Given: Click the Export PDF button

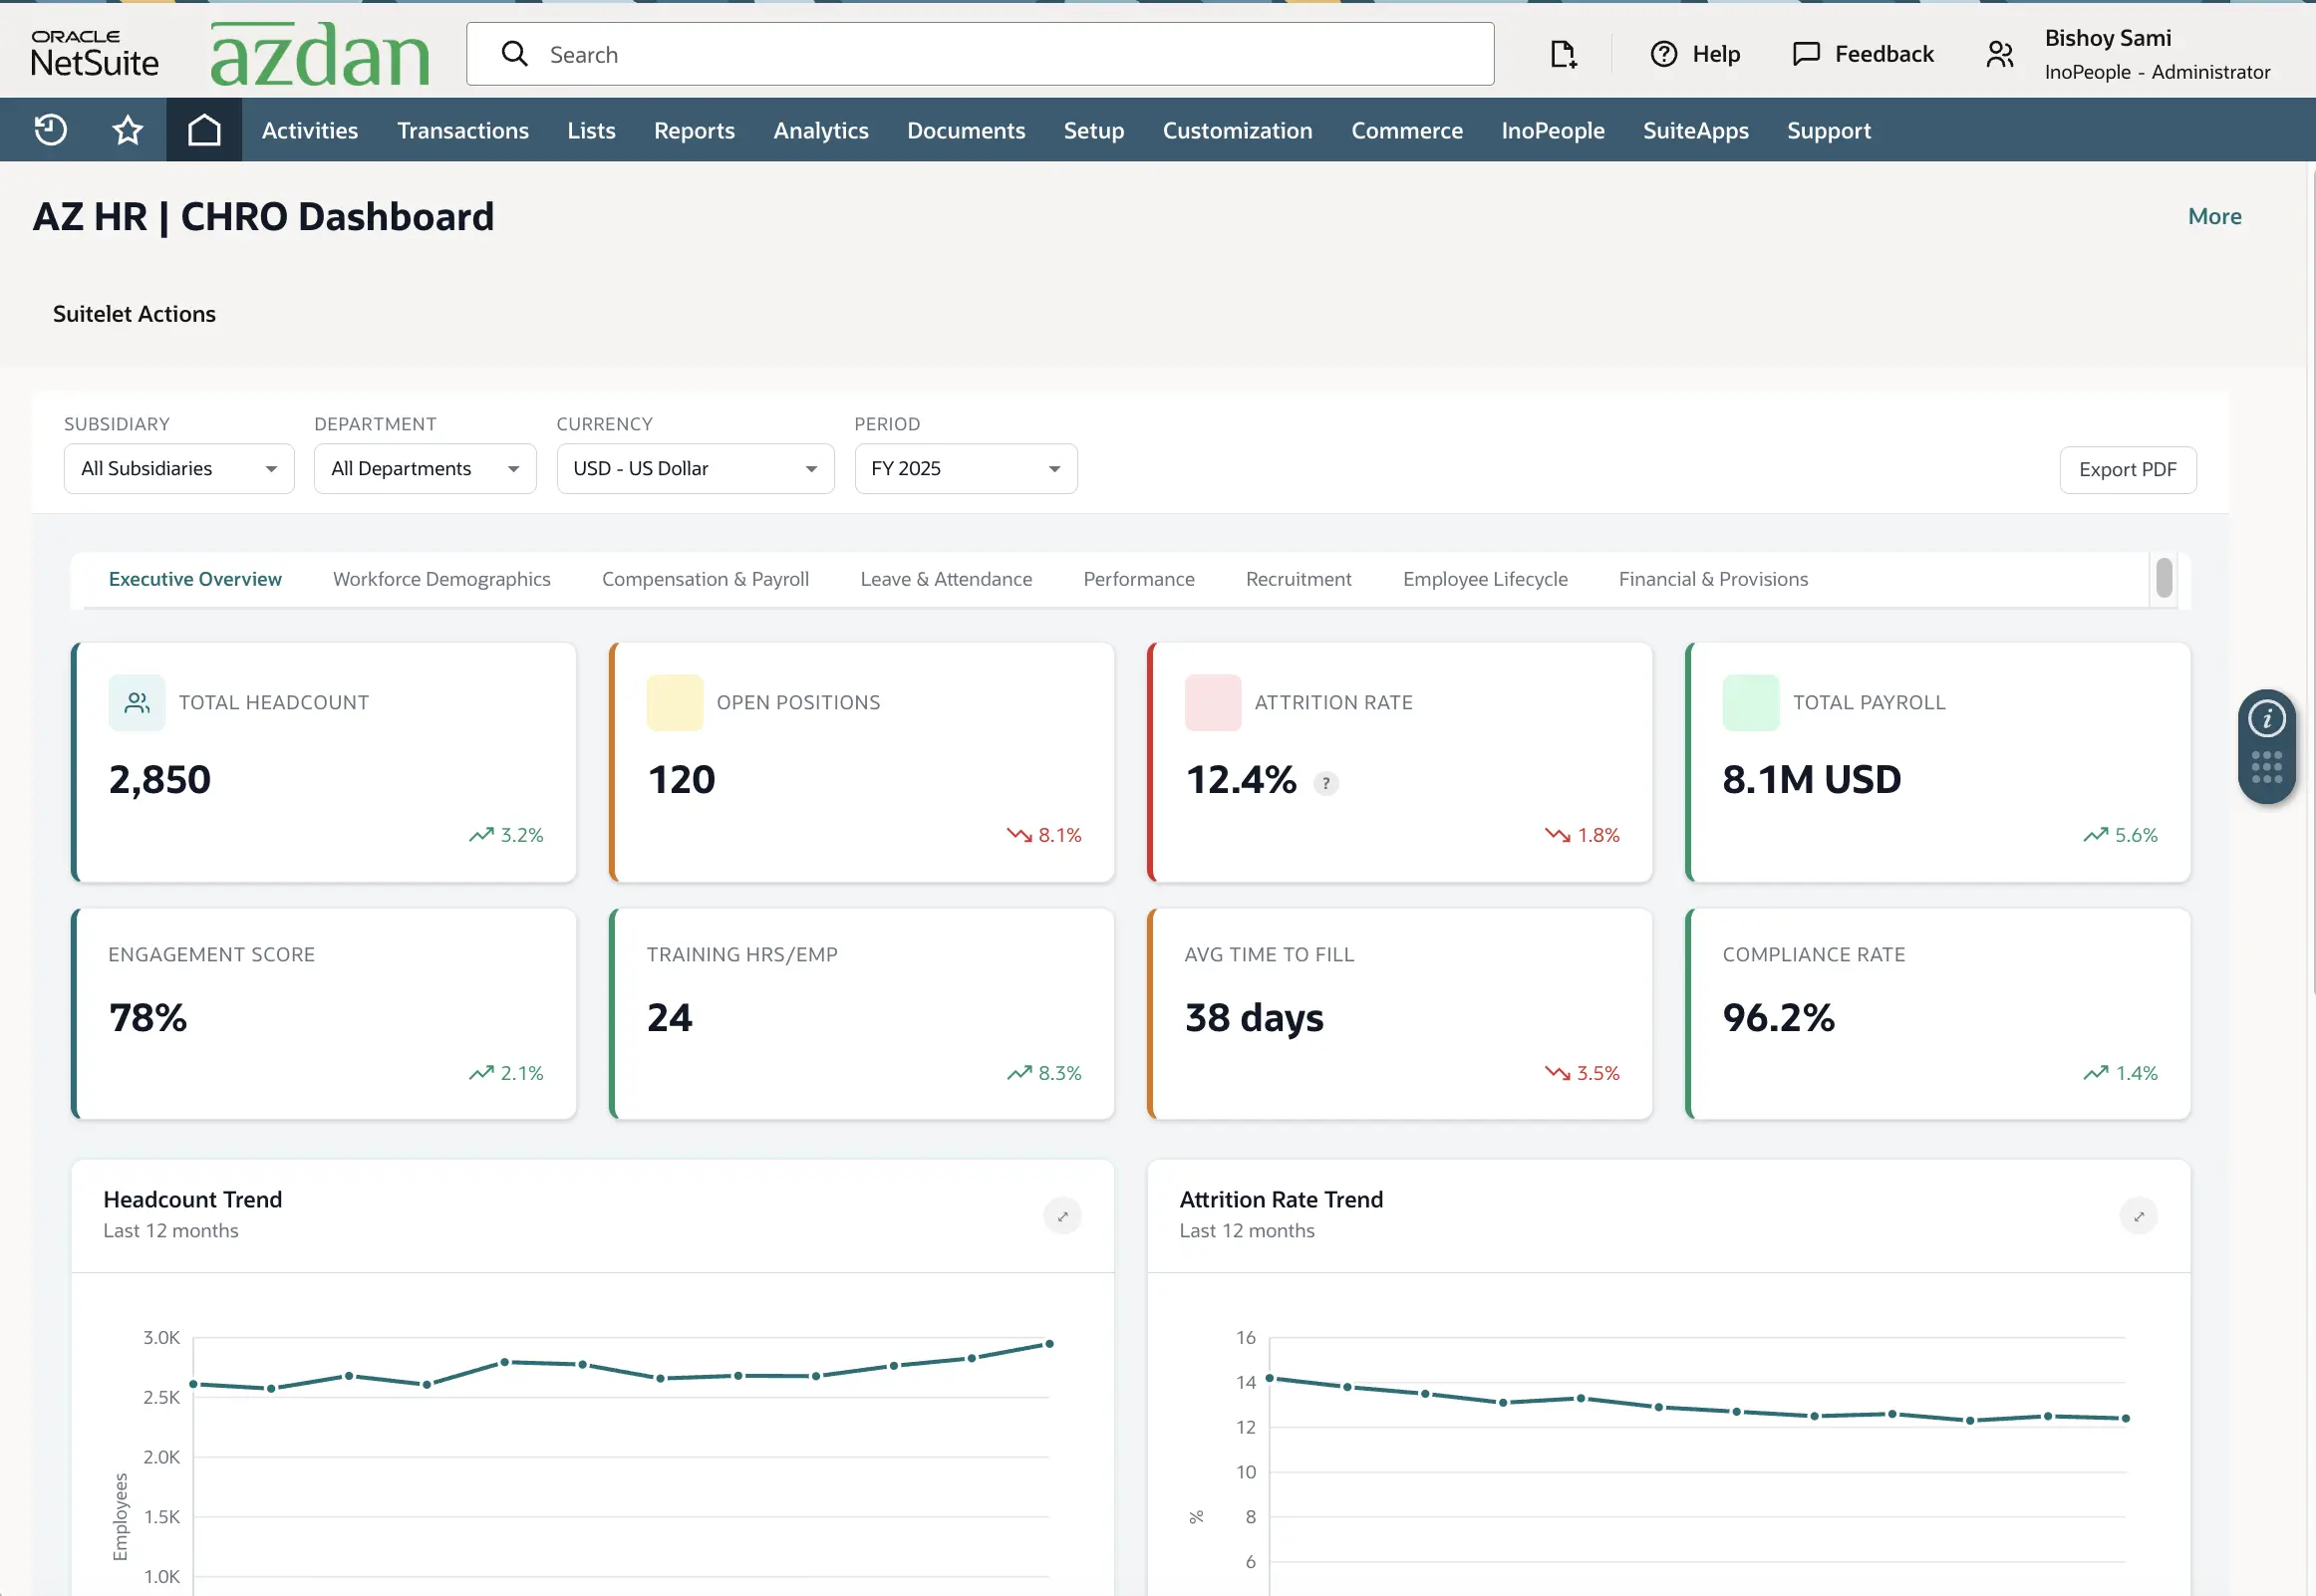Looking at the screenshot, I should 2128,469.
